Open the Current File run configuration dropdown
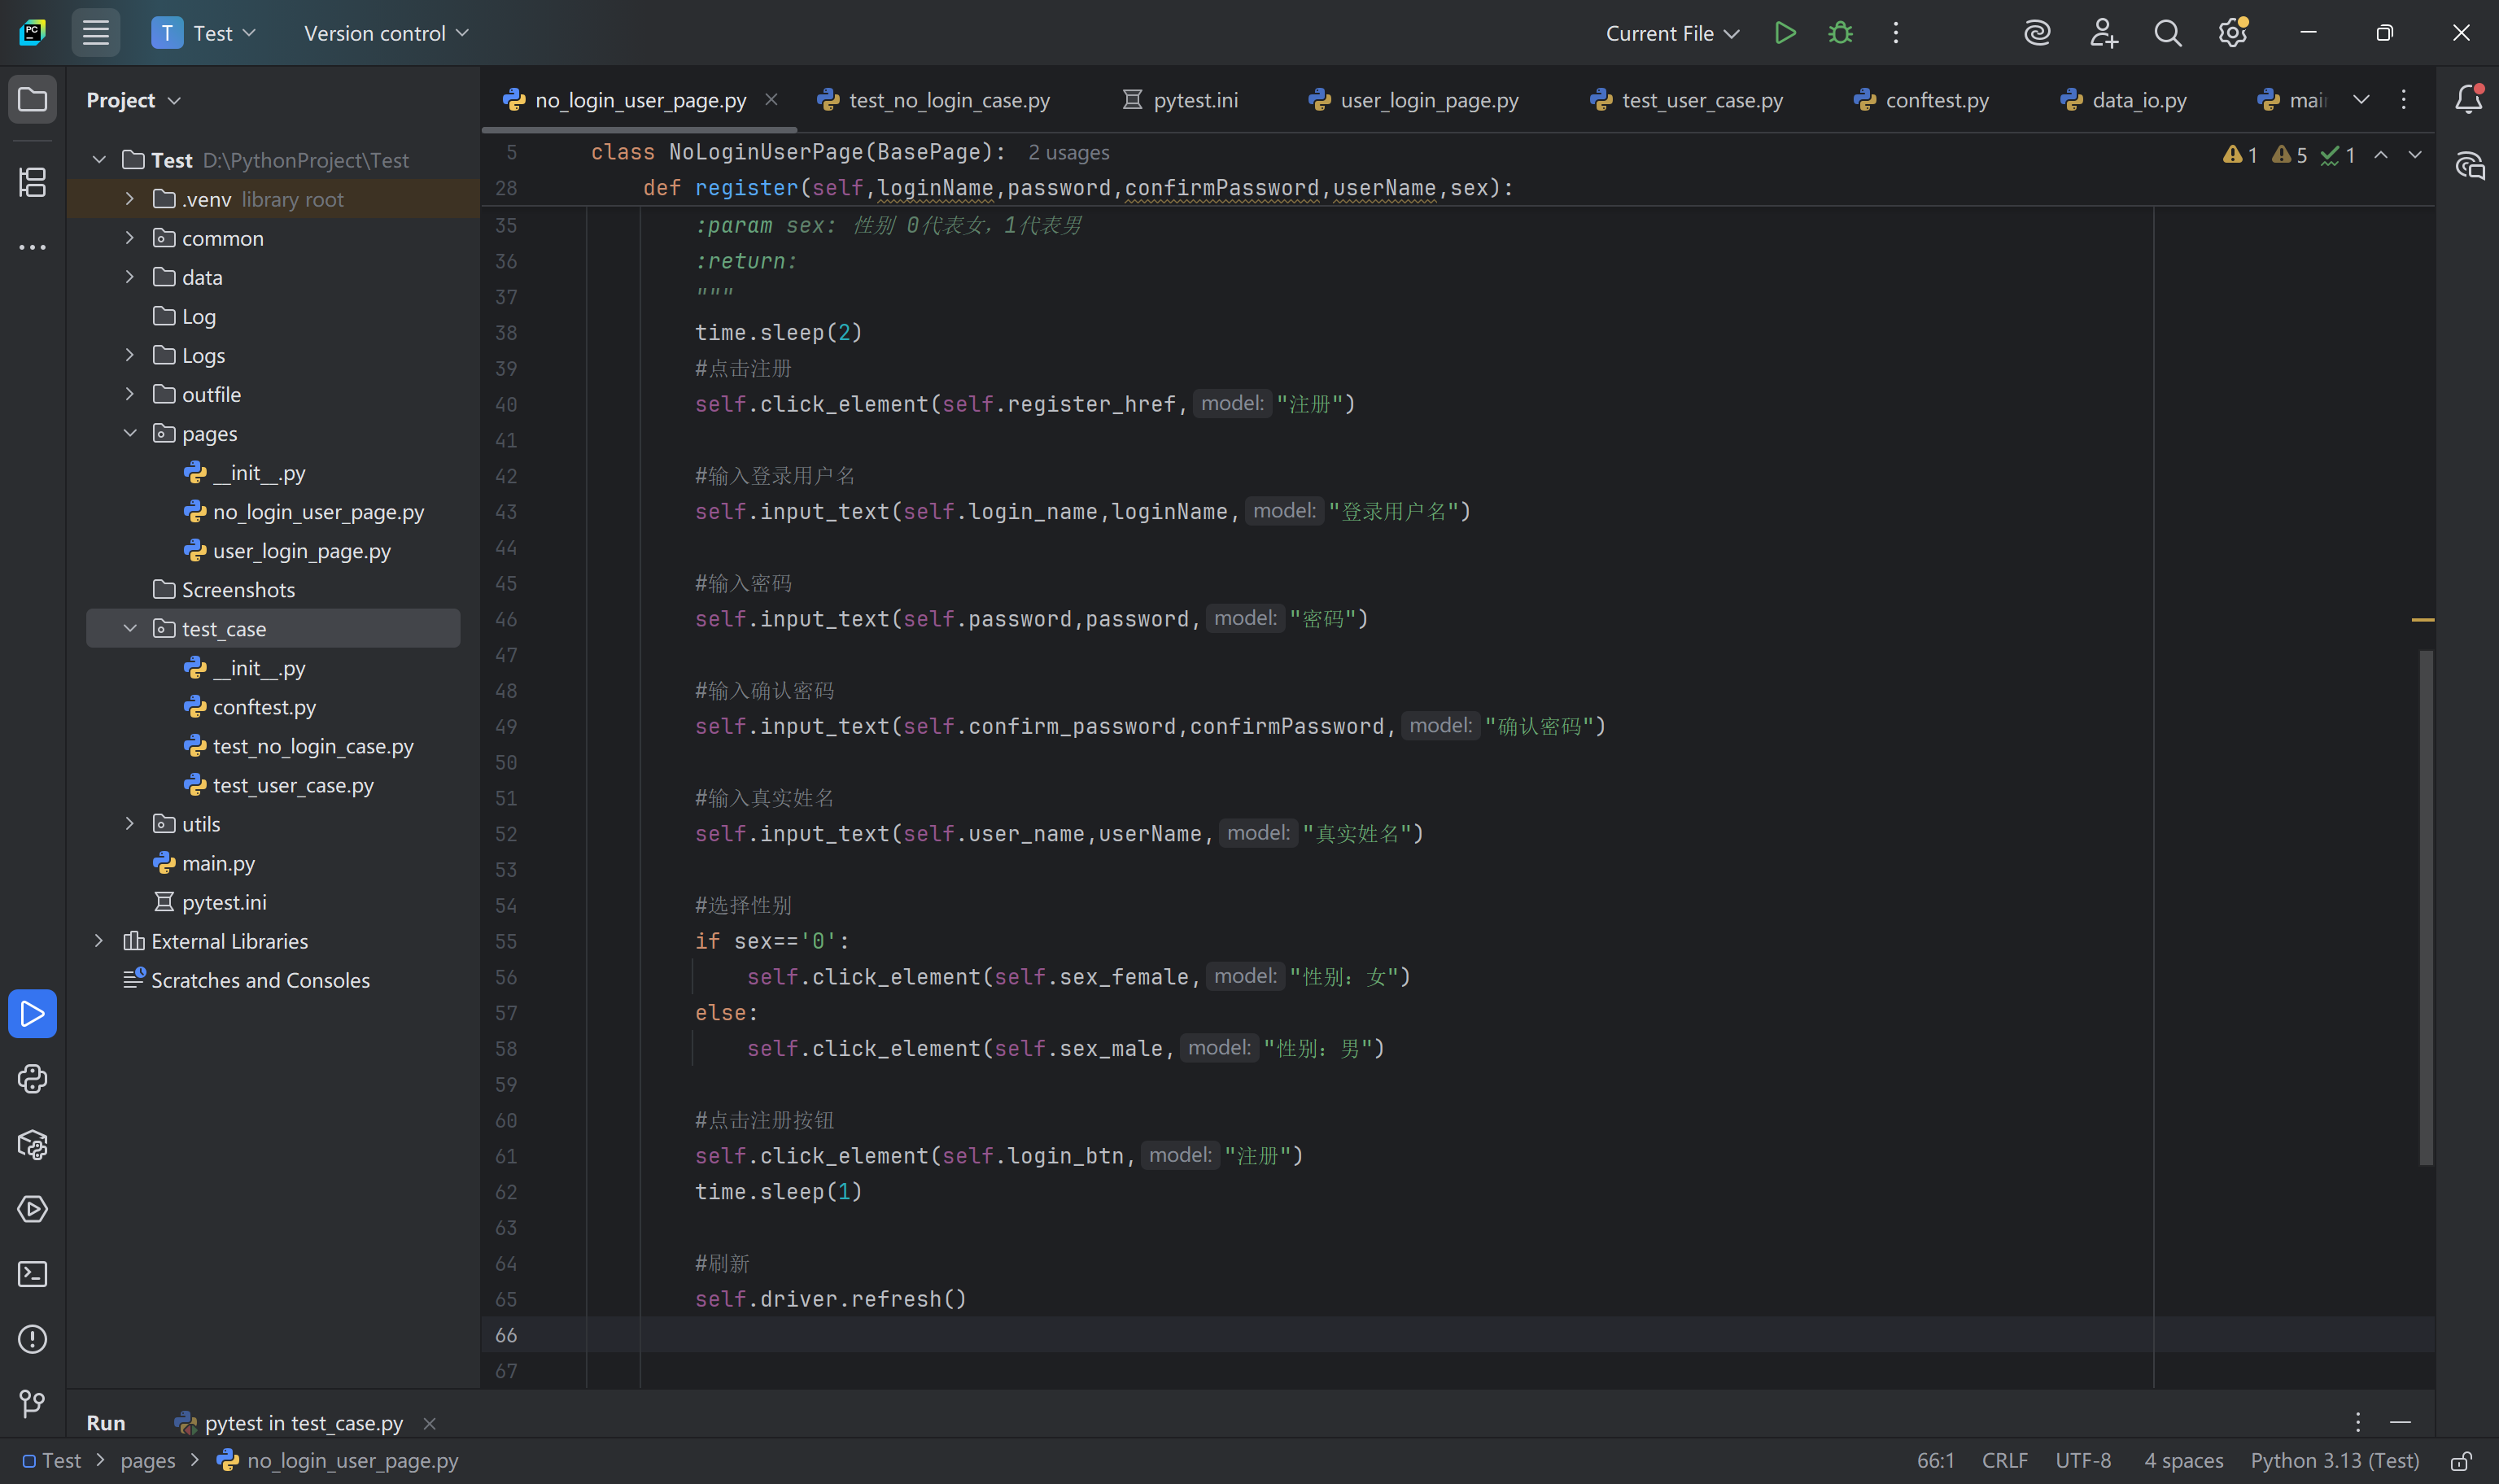 [1672, 33]
